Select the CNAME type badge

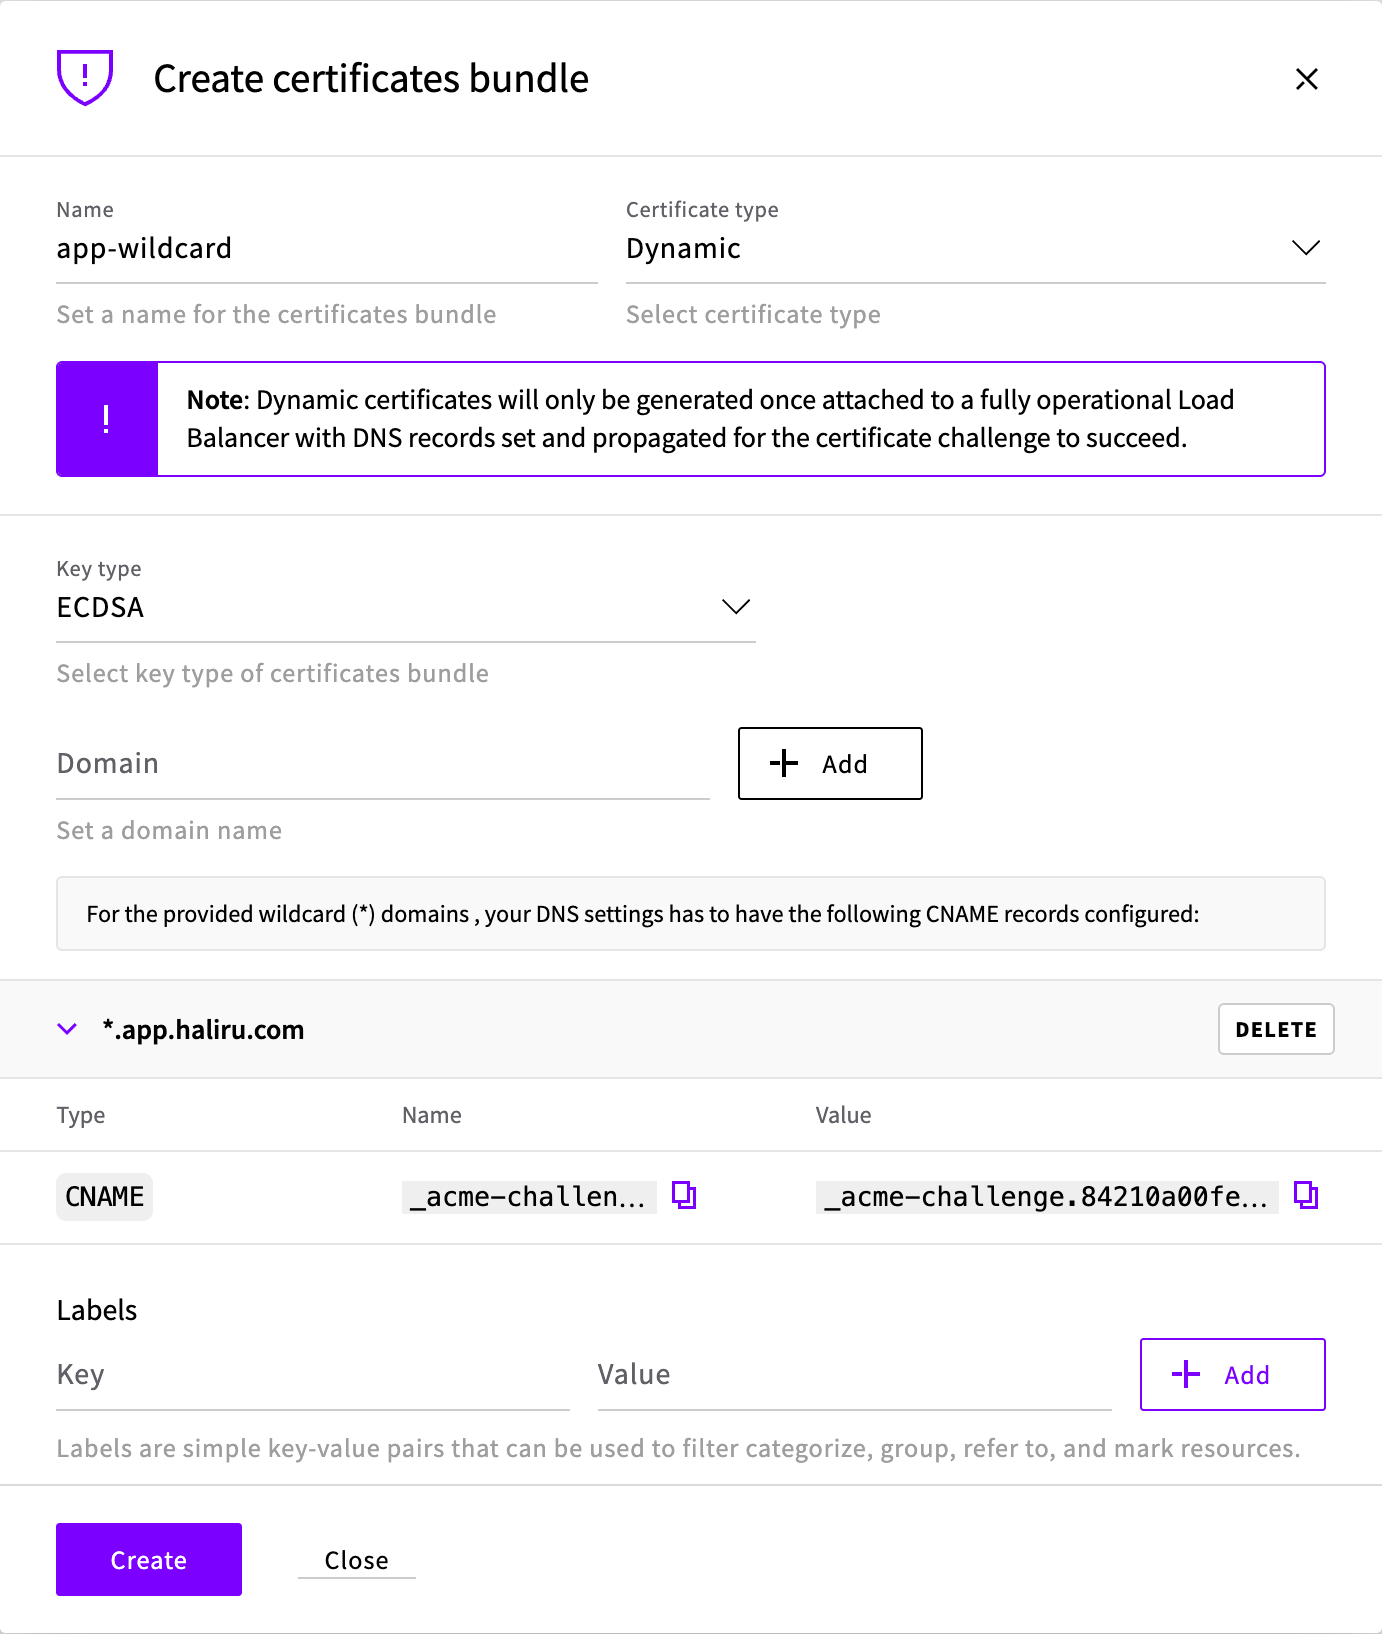[x=104, y=1196]
